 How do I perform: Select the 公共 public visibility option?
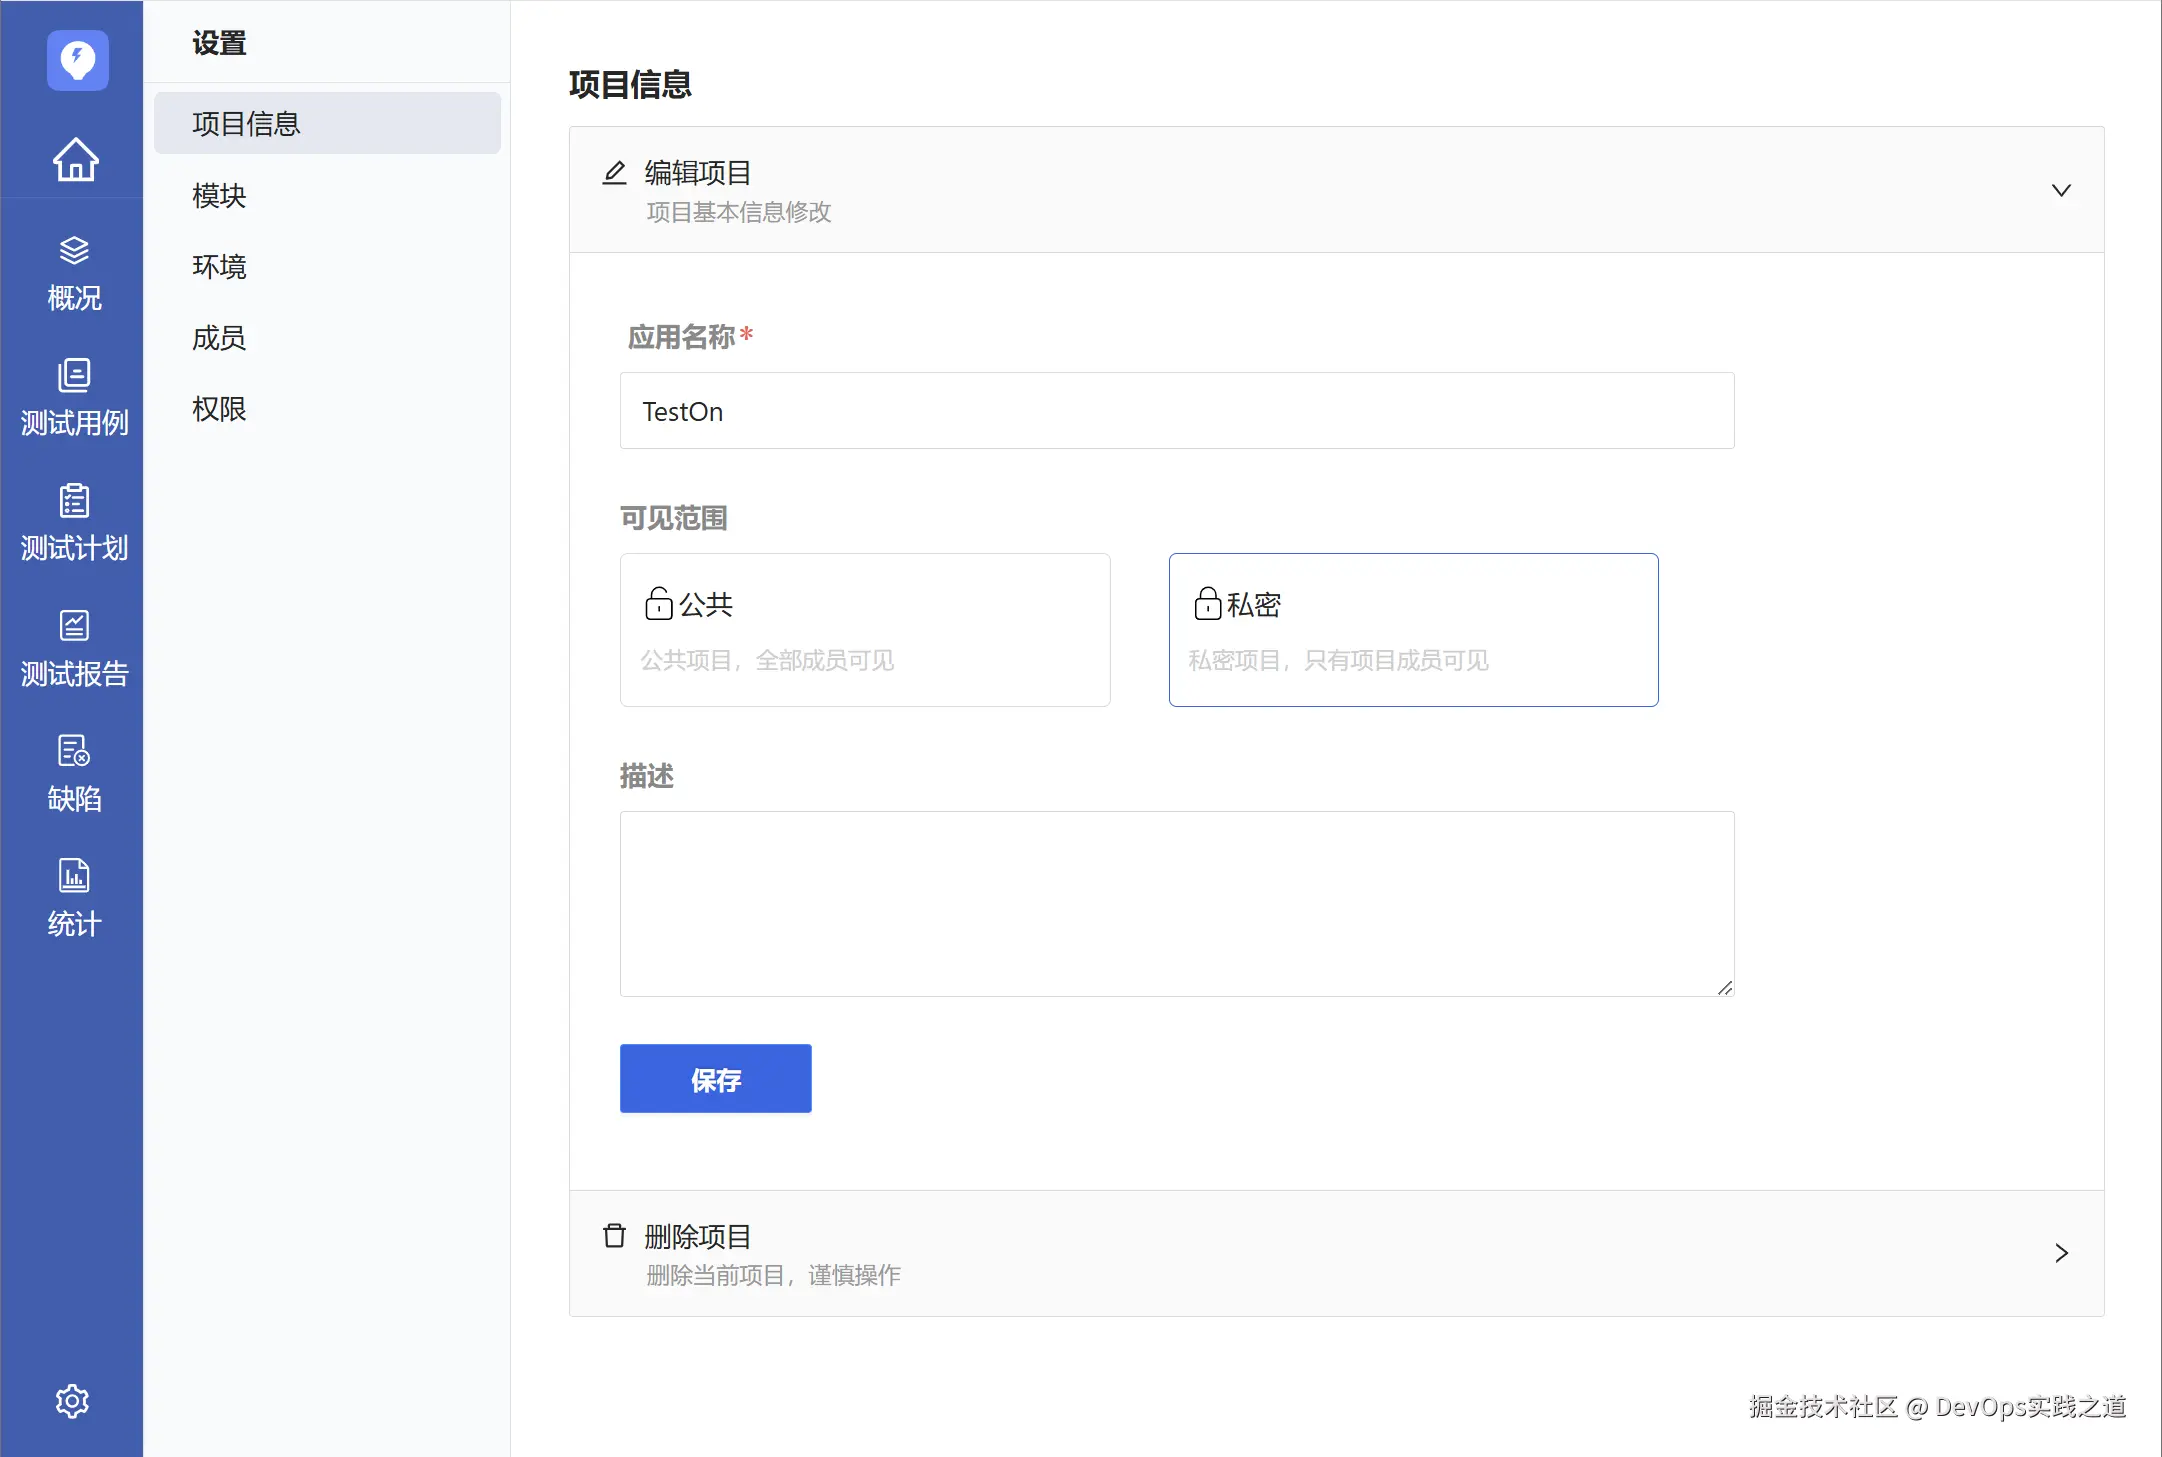coord(864,630)
